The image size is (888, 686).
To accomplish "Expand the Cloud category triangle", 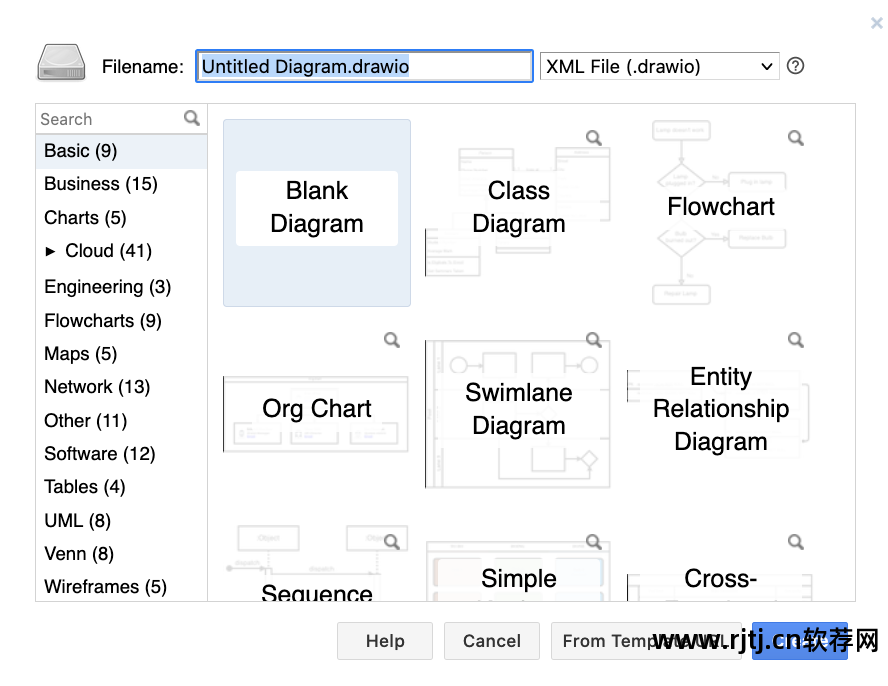I will 51,251.
